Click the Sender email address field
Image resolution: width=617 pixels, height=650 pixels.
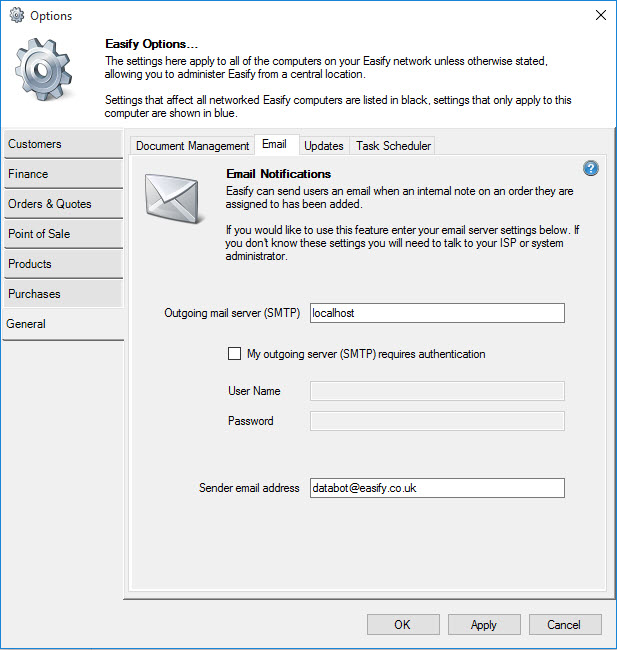click(437, 488)
